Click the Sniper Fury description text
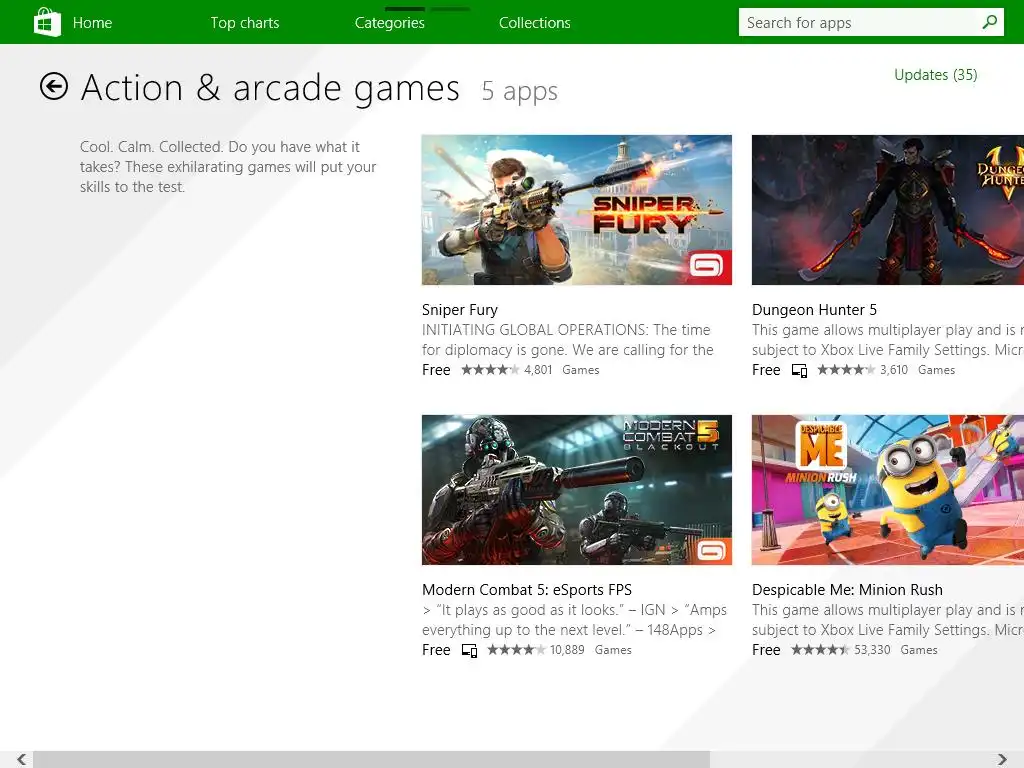 (568, 340)
